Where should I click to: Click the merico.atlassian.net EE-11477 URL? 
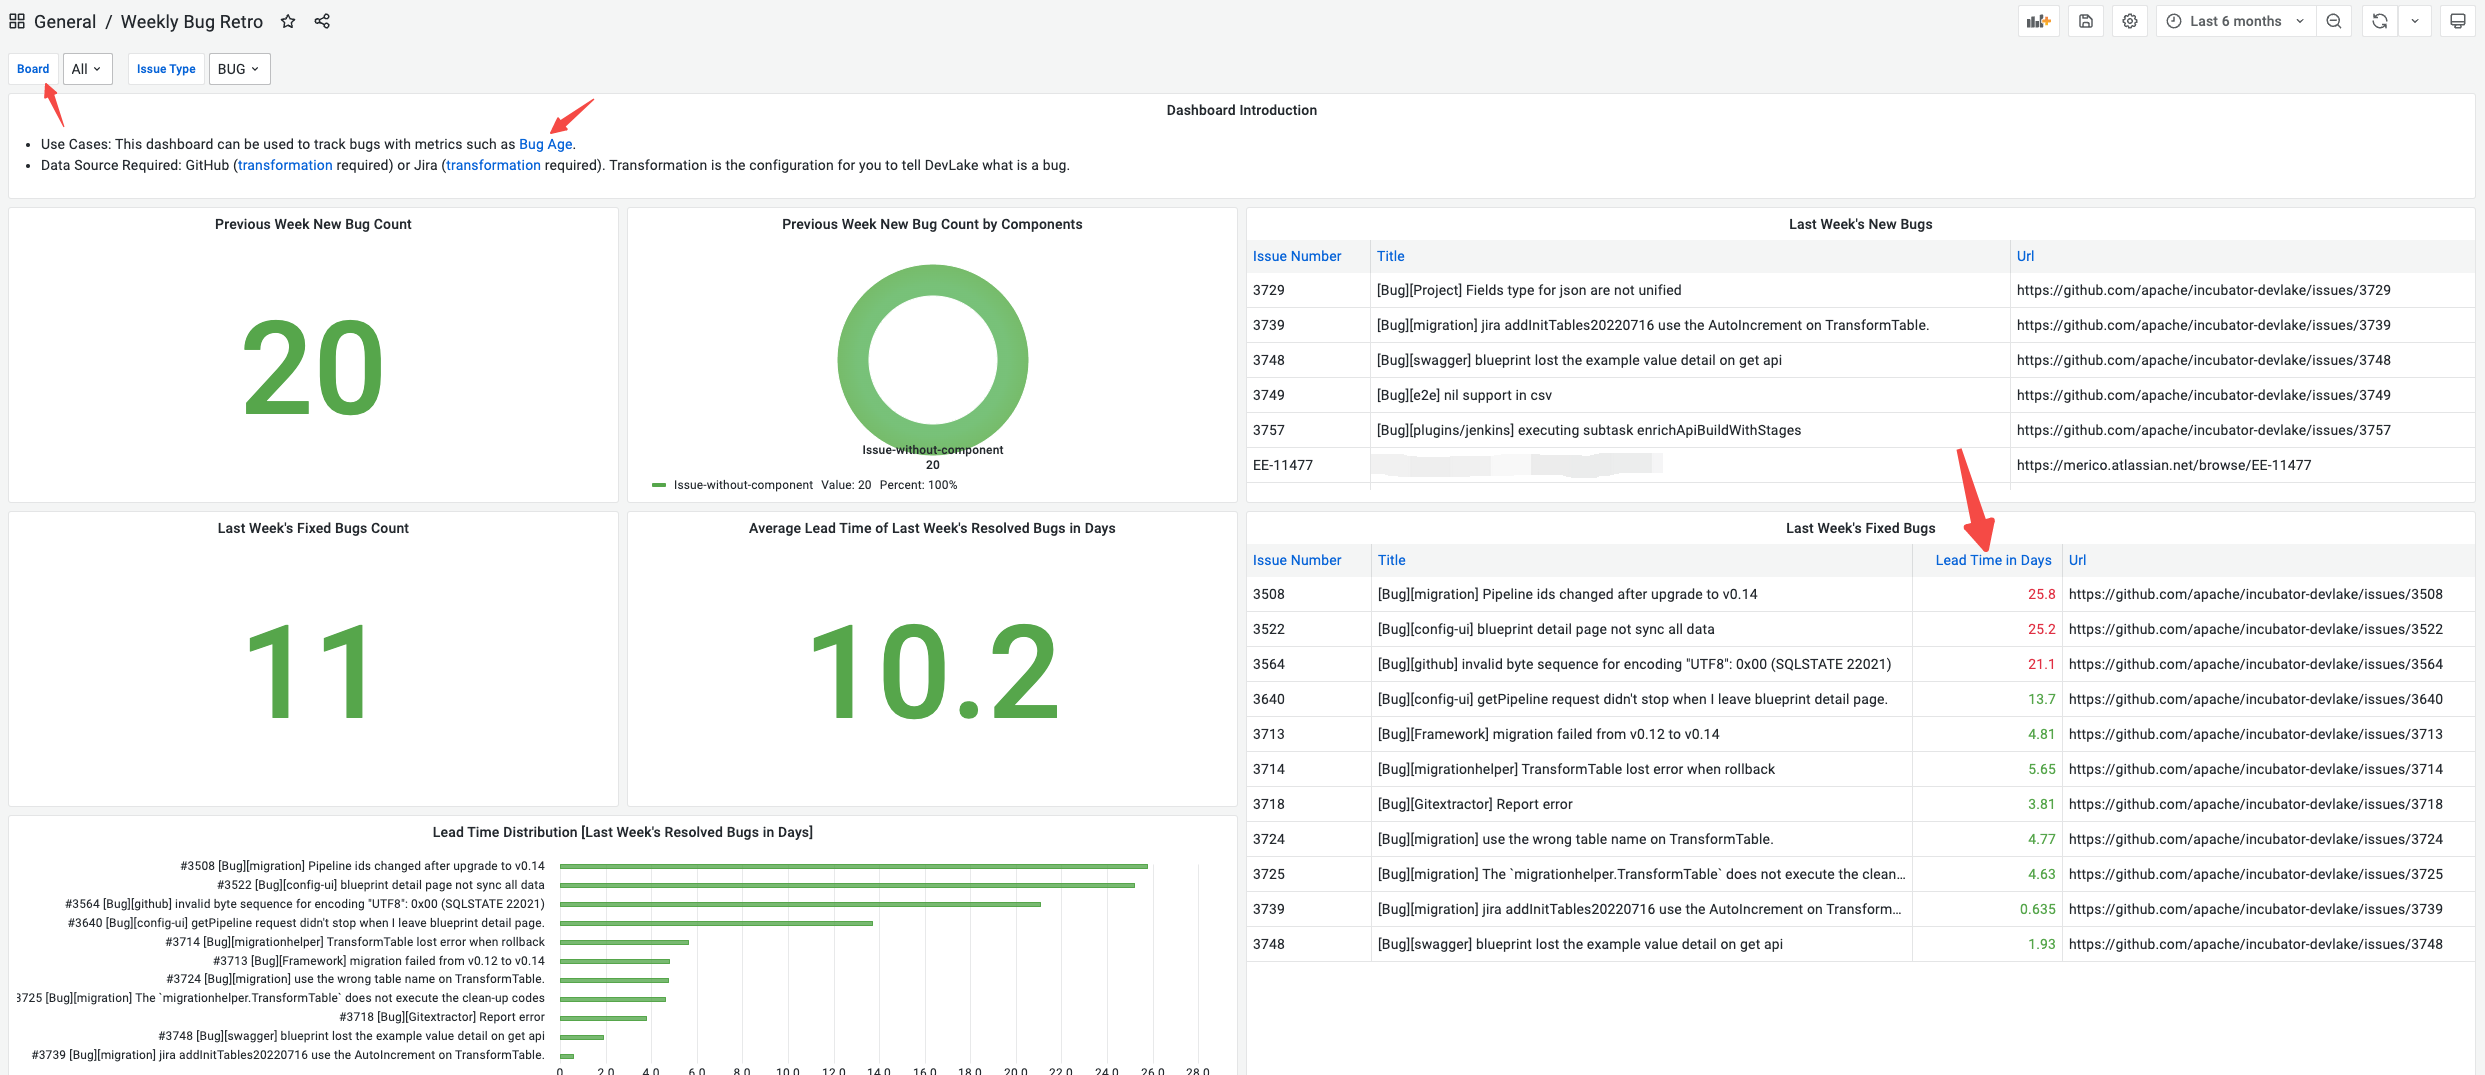(x=2164, y=465)
